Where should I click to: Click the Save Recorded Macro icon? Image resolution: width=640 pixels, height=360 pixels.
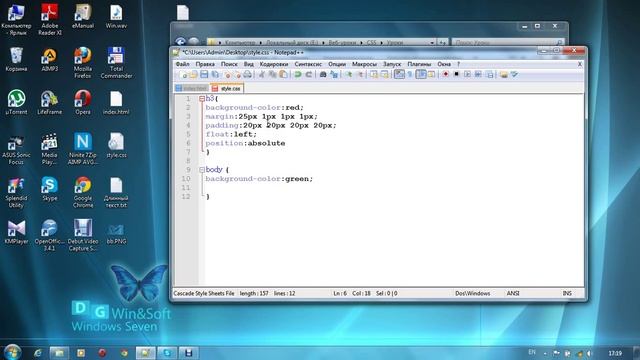489,74
